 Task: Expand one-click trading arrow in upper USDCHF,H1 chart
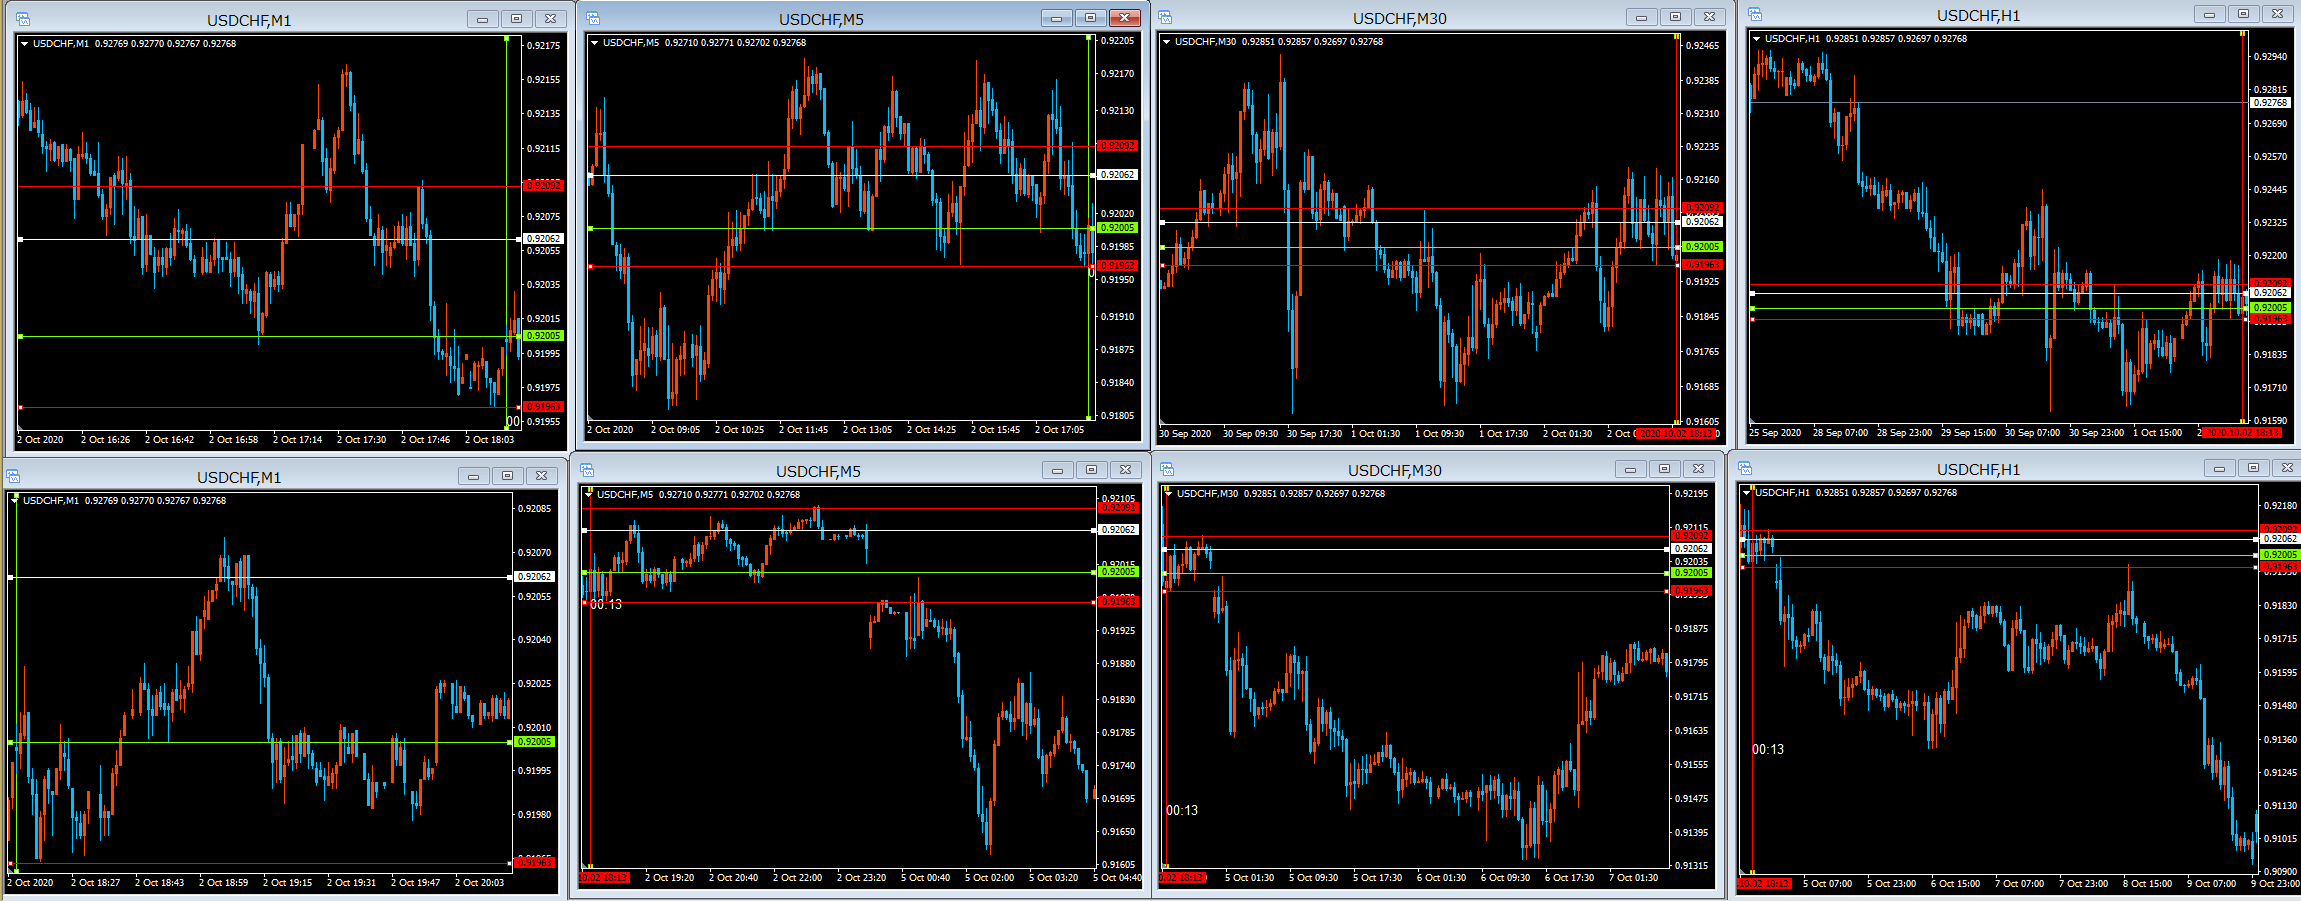click(x=1757, y=39)
